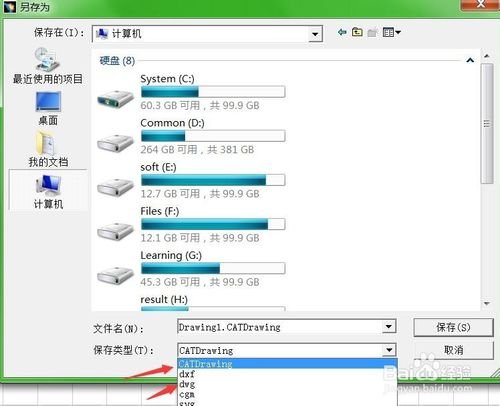500x406 pixels.
Task: Go up one folder level icon
Action: tap(357, 32)
